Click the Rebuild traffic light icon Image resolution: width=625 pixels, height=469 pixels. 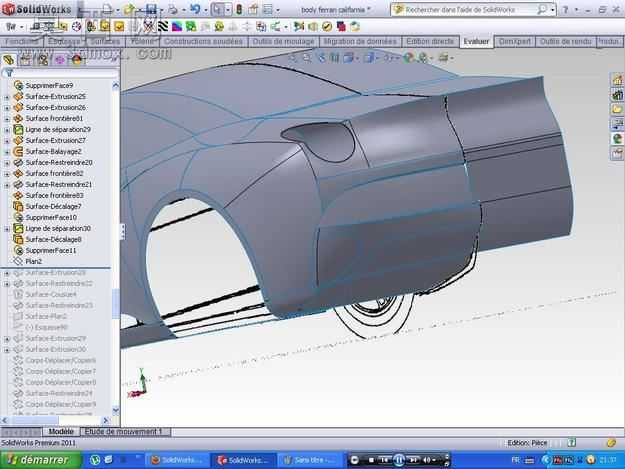[x=239, y=9]
